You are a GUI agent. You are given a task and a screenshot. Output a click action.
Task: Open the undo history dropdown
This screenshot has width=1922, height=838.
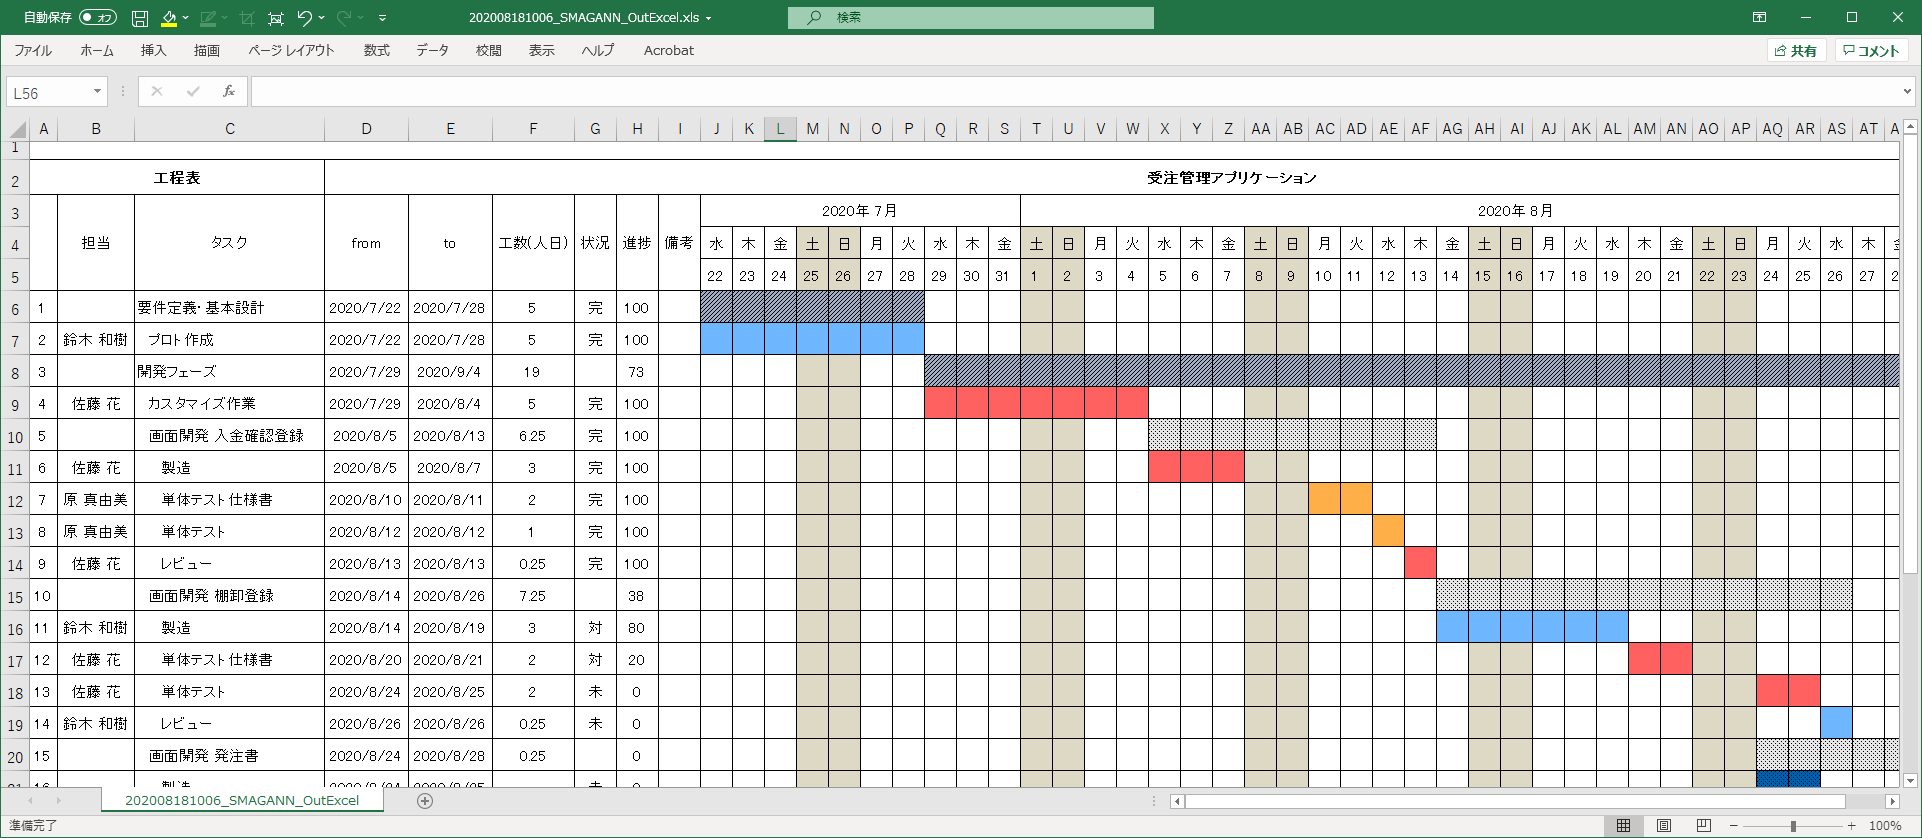(322, 18)
